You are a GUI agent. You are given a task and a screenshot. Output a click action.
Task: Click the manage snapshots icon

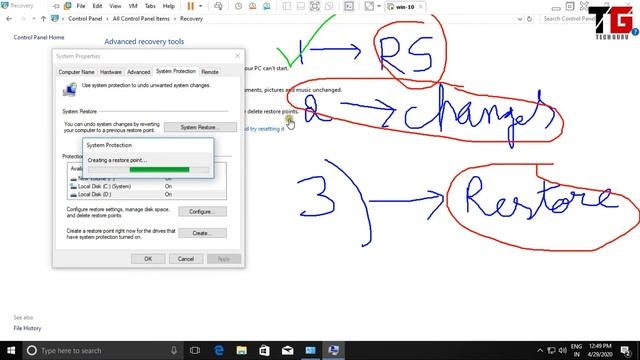(267, 6)
